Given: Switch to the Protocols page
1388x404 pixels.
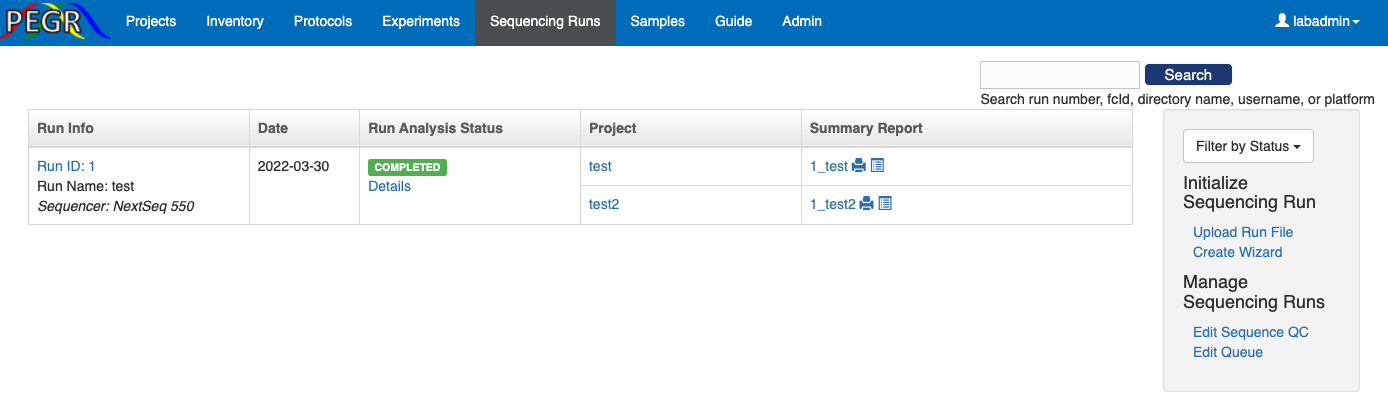Looking at the screenshot, I should coord(323,22).
